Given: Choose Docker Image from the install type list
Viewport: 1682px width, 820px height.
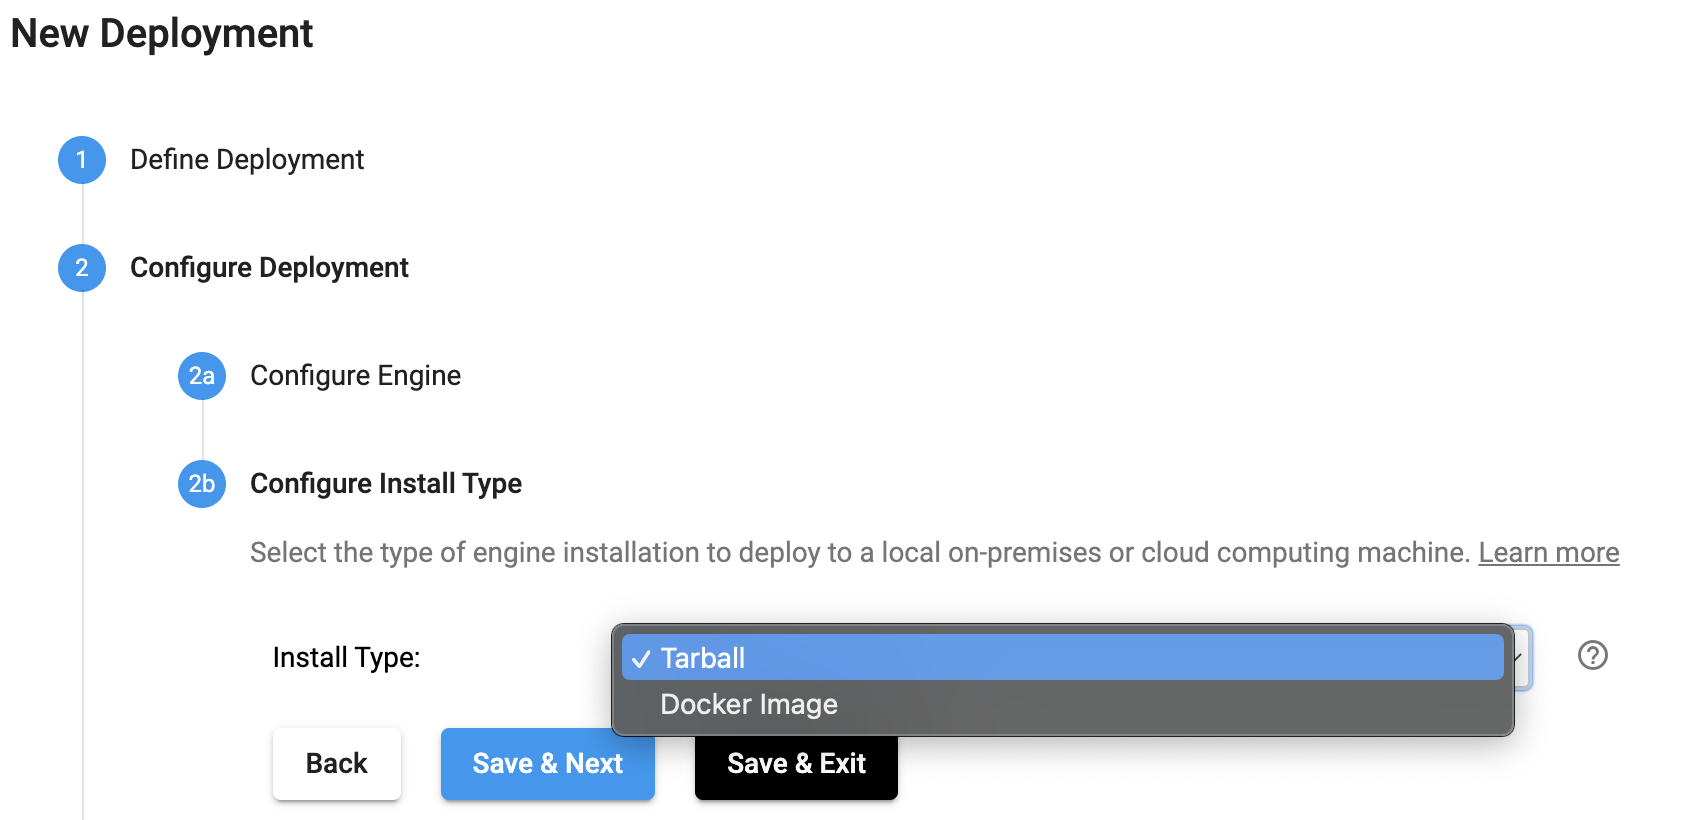Looking at the screenshot, I should coord(749,705).
